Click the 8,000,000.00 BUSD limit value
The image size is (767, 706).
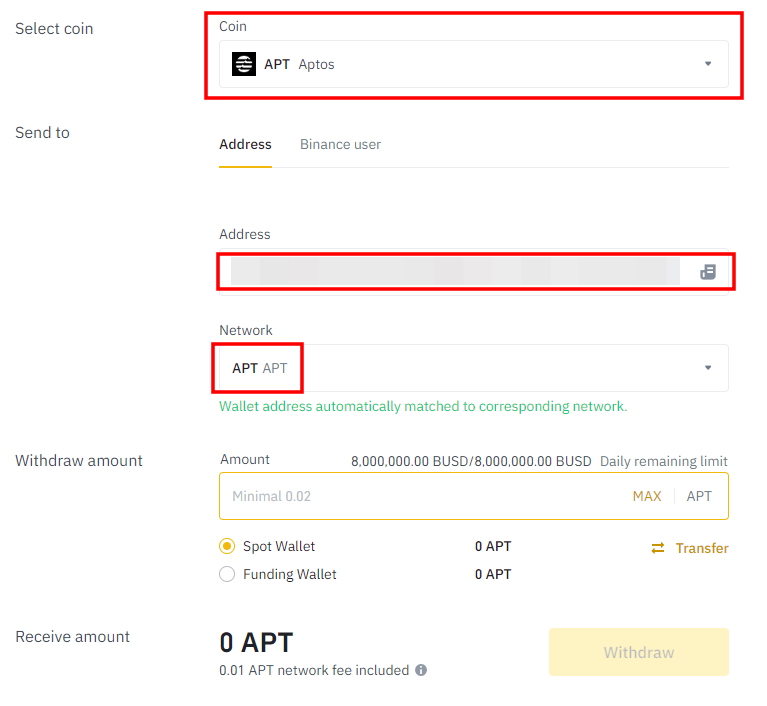pyautogui.click(x=471, y=461)
